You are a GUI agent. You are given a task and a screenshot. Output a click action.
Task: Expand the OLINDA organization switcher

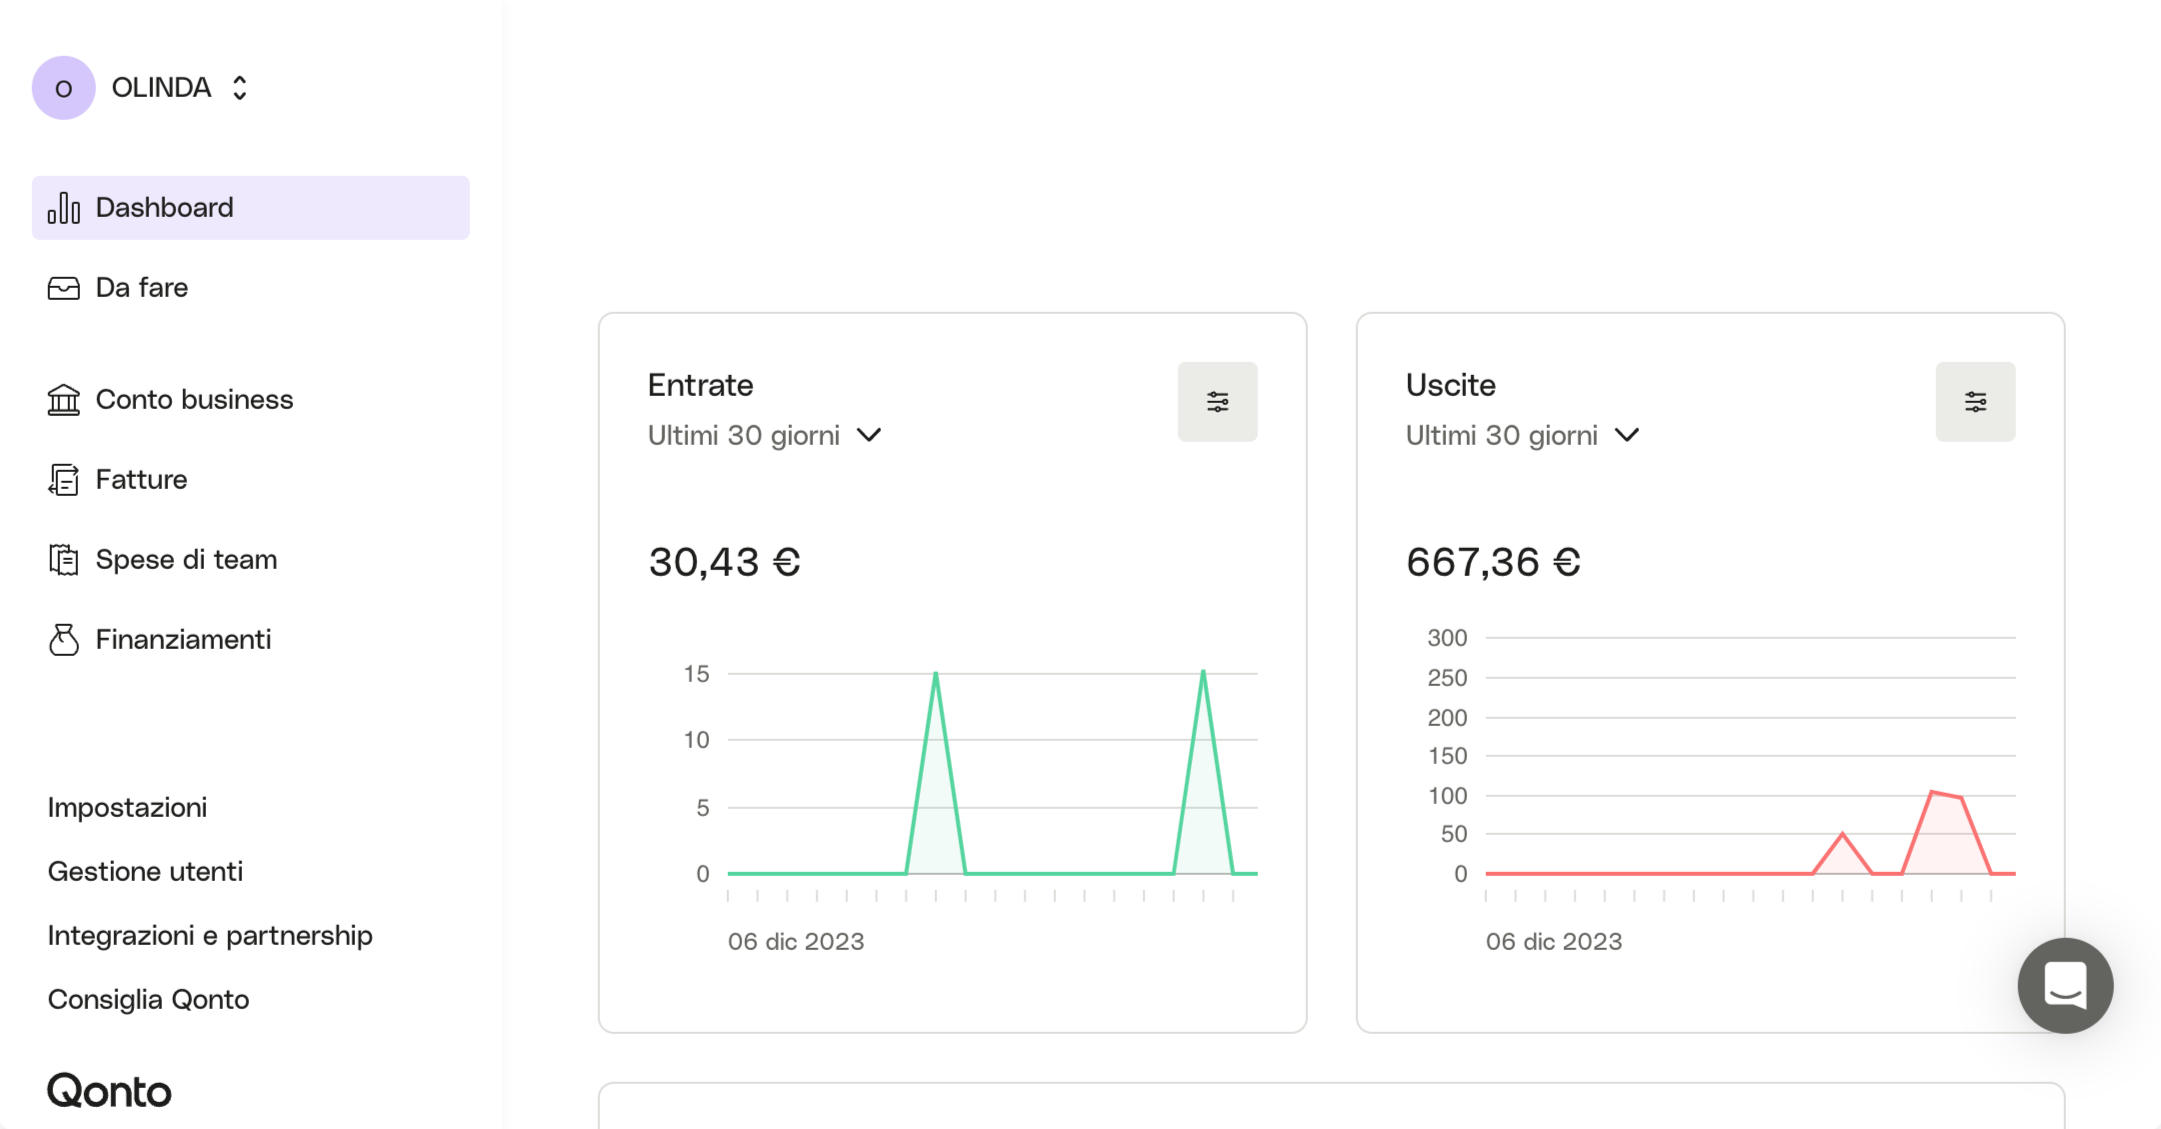coord(239,88)
